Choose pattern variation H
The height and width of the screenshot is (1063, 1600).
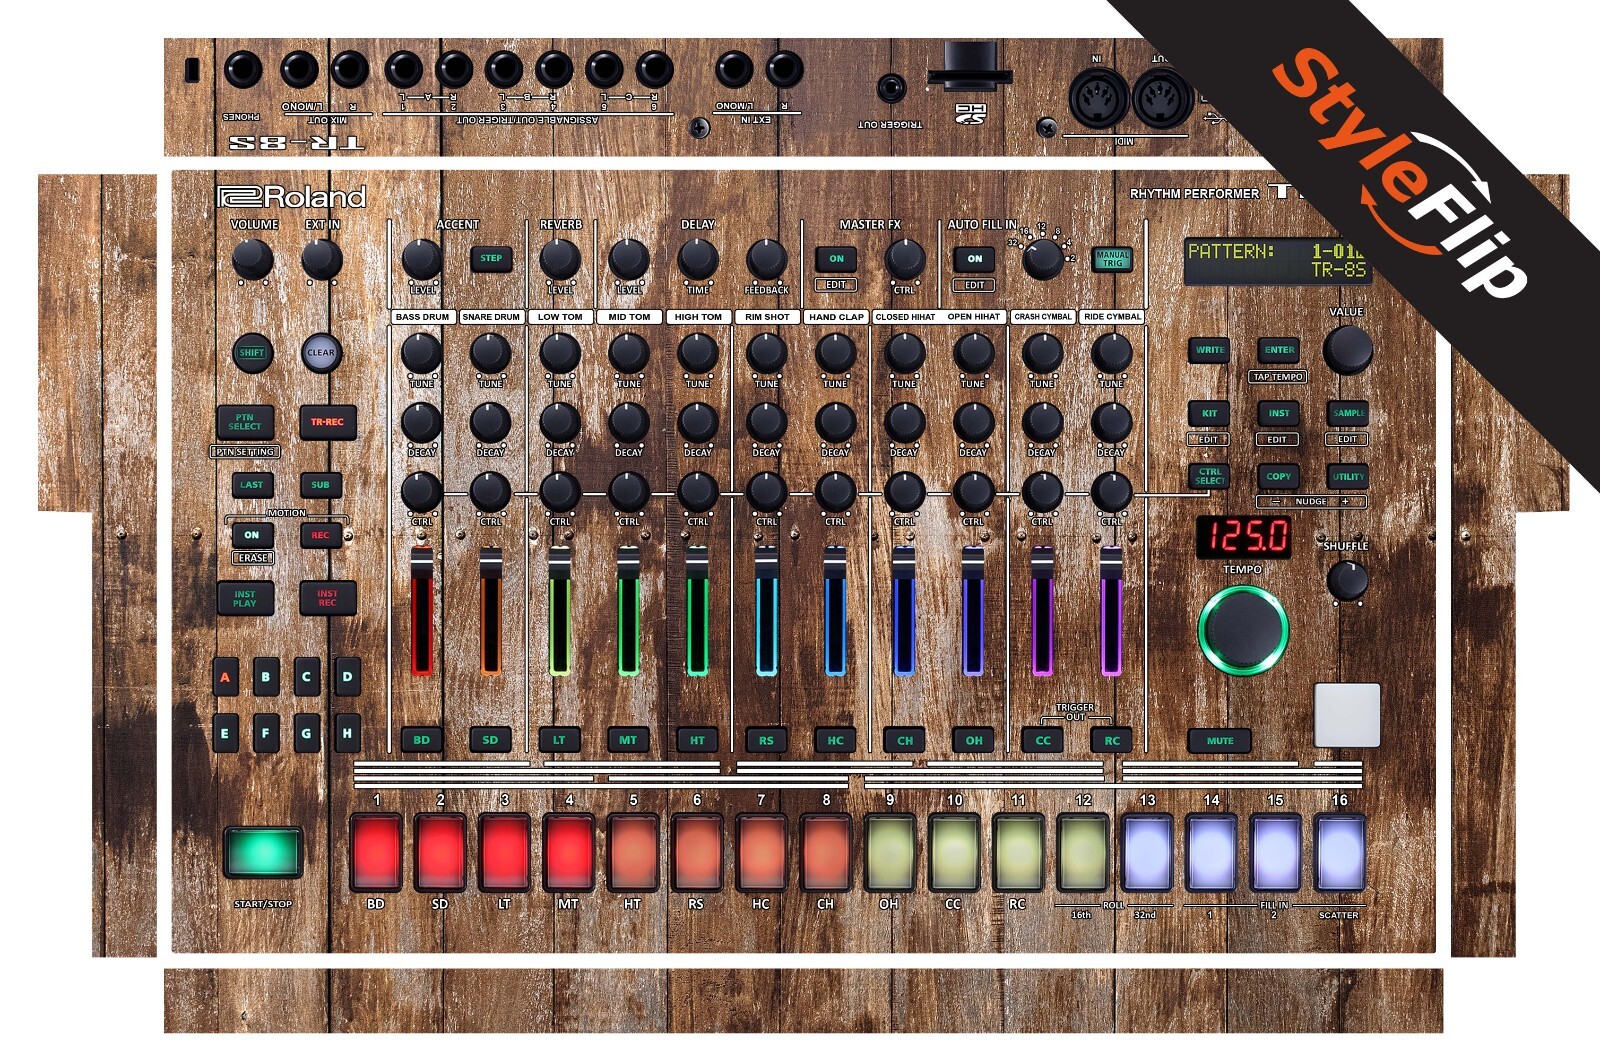tap(347, 733)
